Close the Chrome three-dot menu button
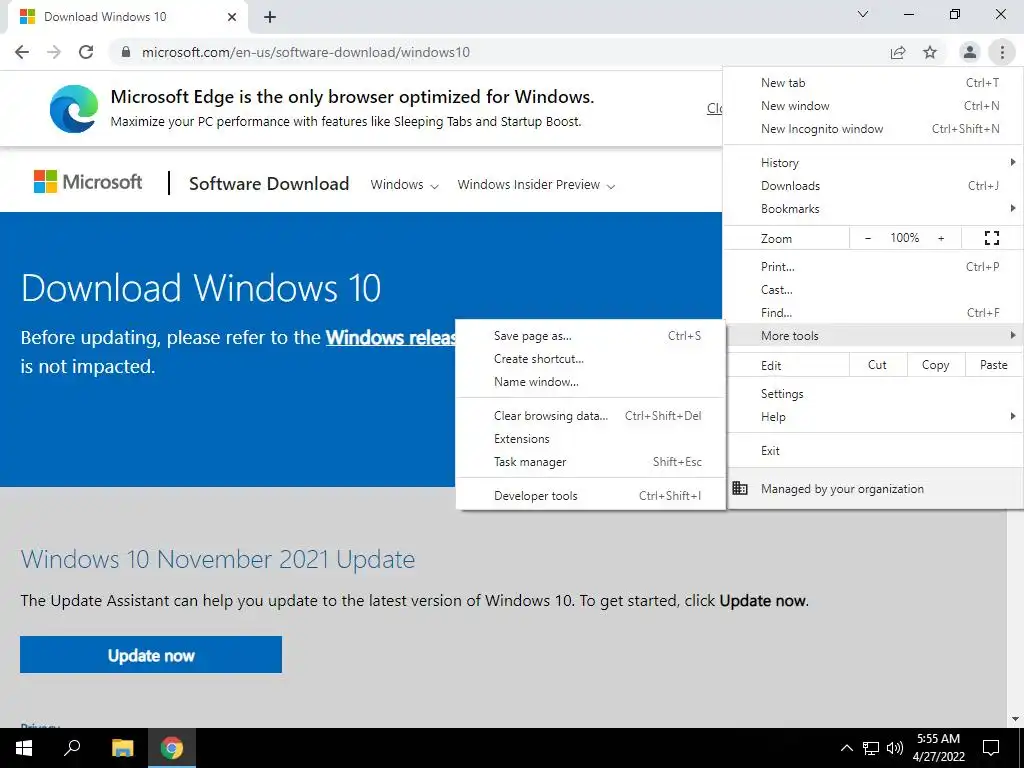The image size is (1024, 768). pyautogui.click(x=1002, y=52)
